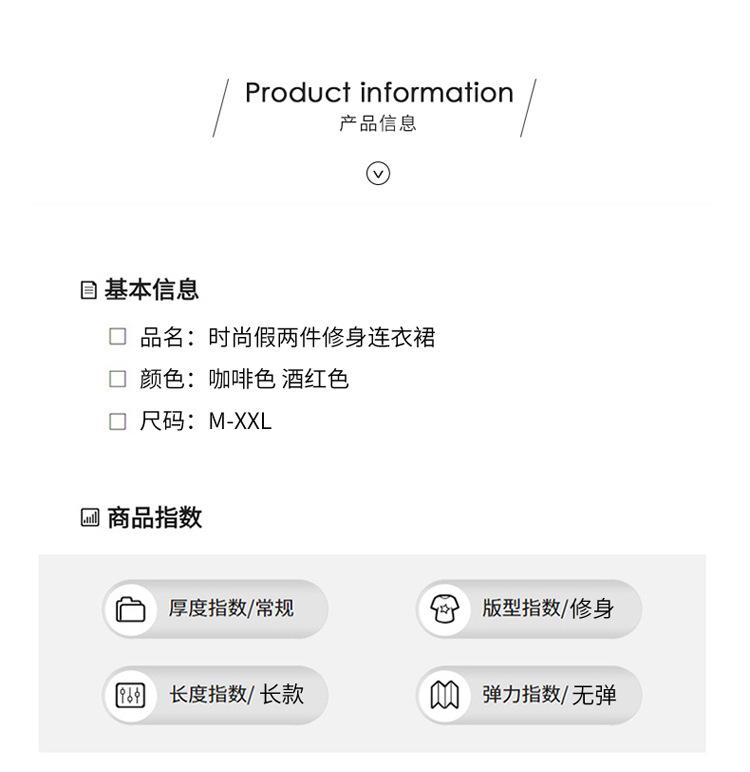Click the Product information heading

[379, 93]
